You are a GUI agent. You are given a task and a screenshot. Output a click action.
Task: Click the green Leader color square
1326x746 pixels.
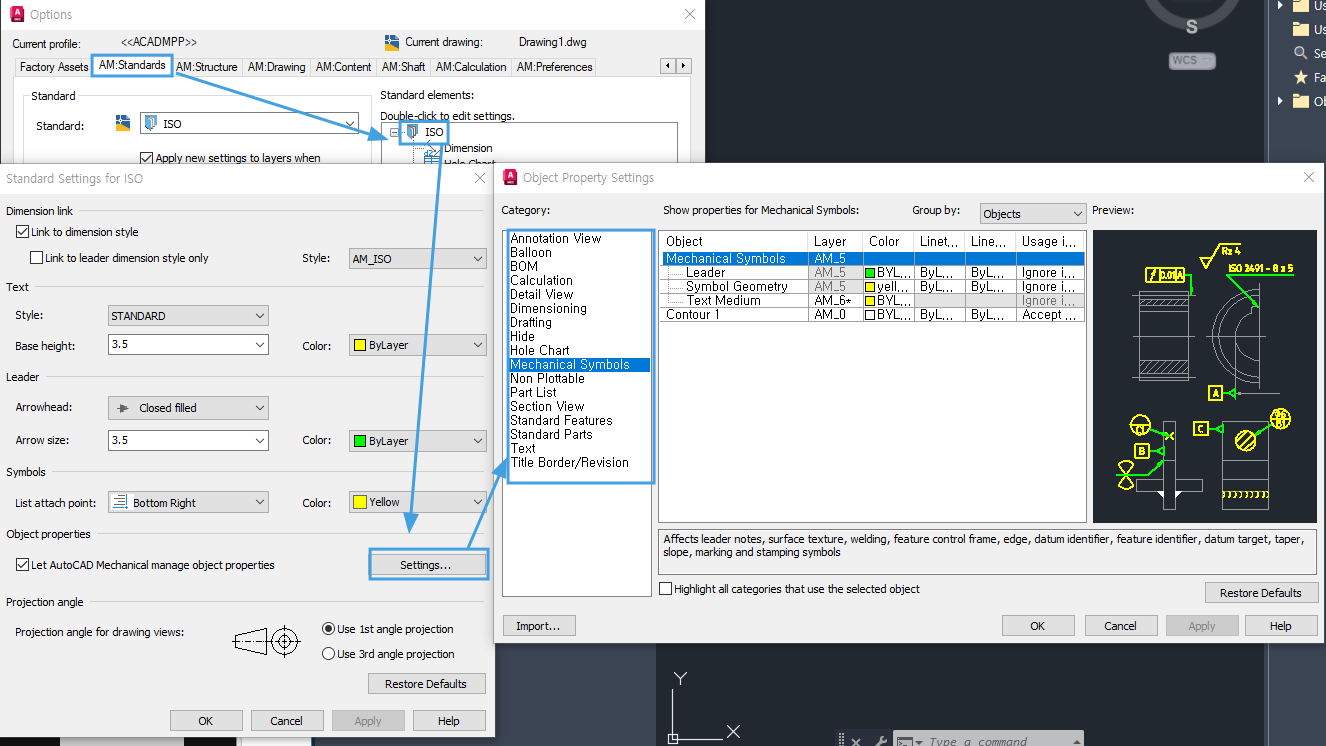(870, 273)
